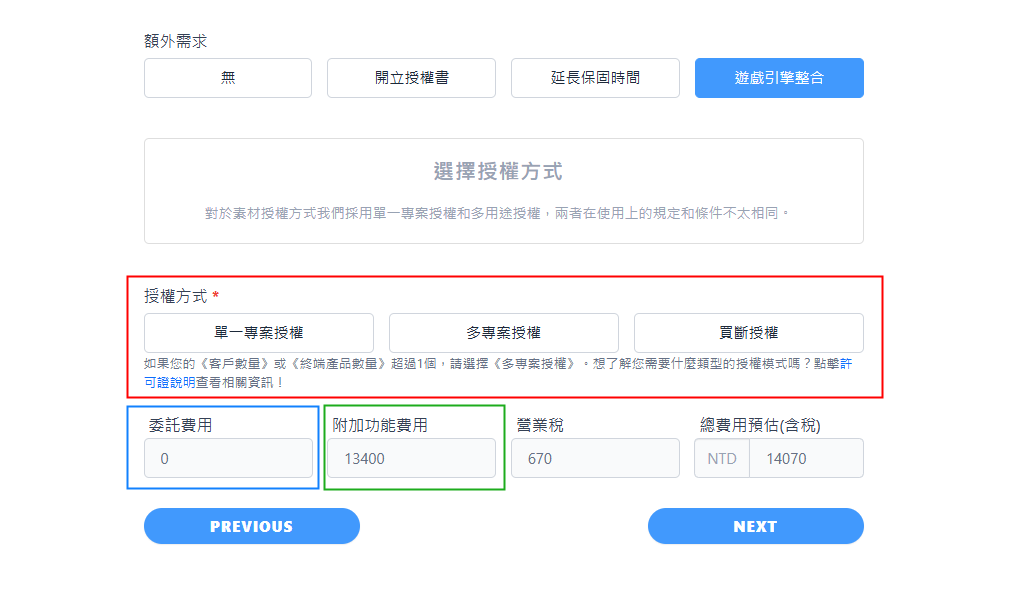Choose 買斷授權 licensing method

click(748, 333)
